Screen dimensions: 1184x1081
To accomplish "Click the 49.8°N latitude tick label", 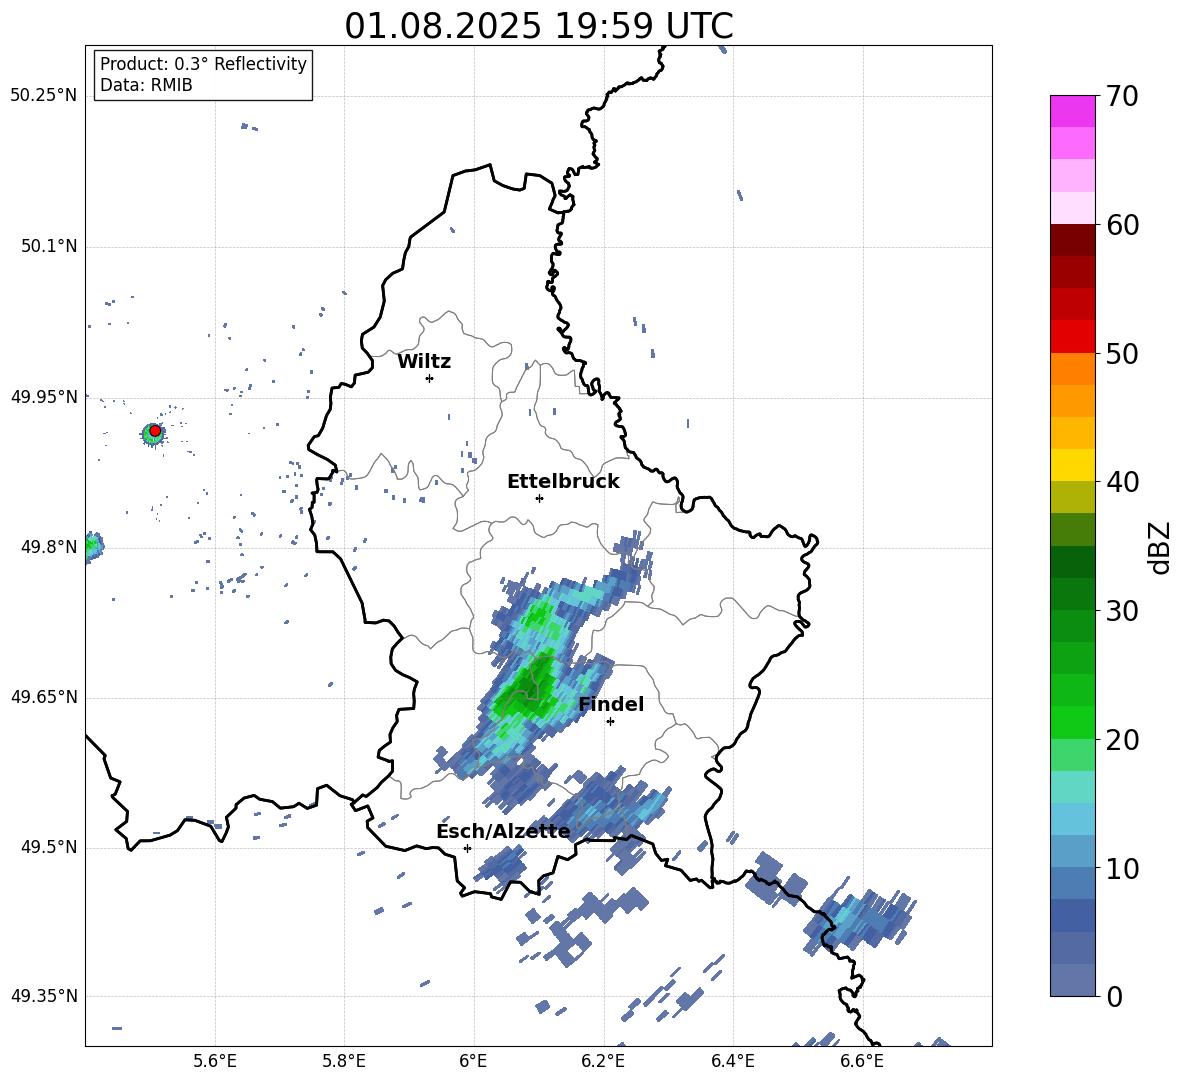I will [x=49, y=547].
